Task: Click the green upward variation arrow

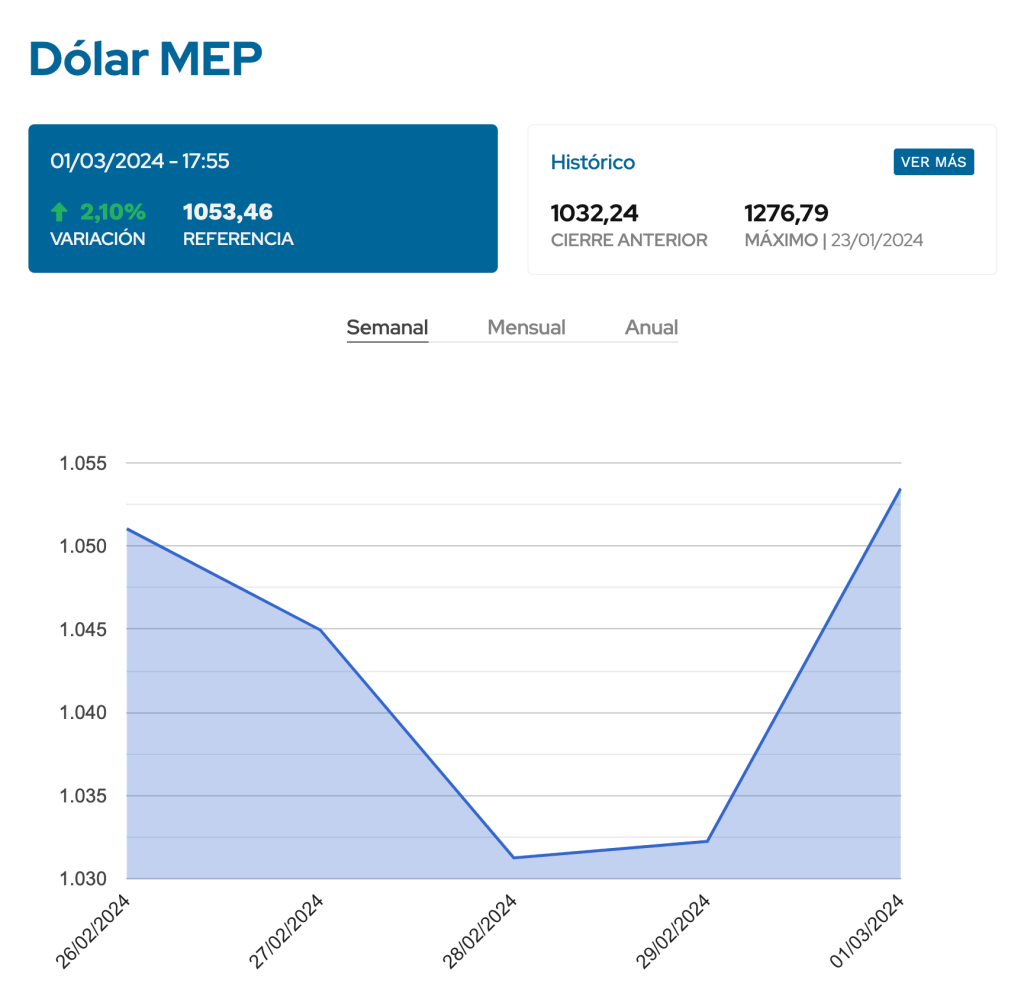Action: [x=59, y=211]
